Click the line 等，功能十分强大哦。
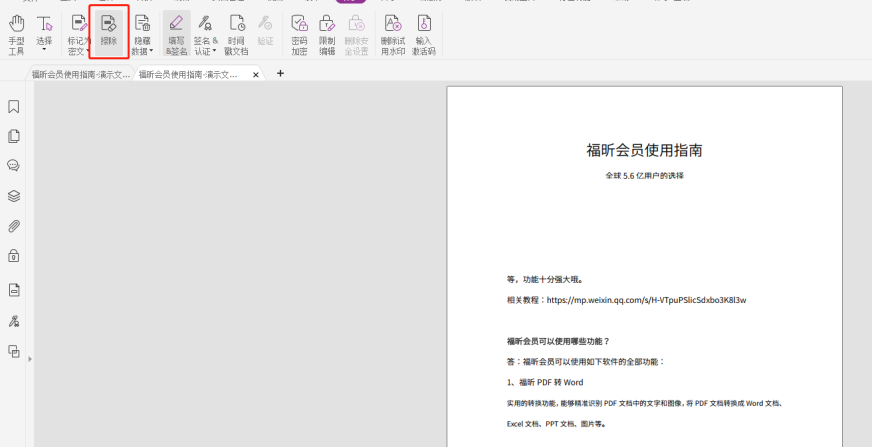Viewport: 872px width, 448px height. pyautogui.click(x=545, y=280)
